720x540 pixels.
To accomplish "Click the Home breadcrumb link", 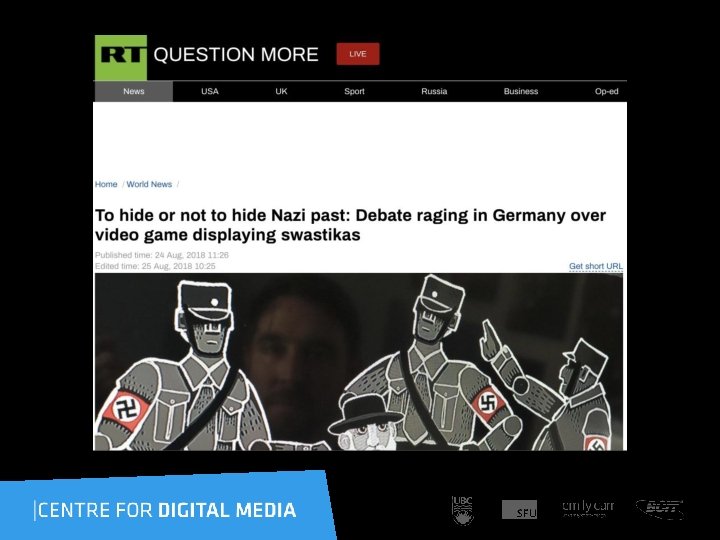I will pos(106,184).
